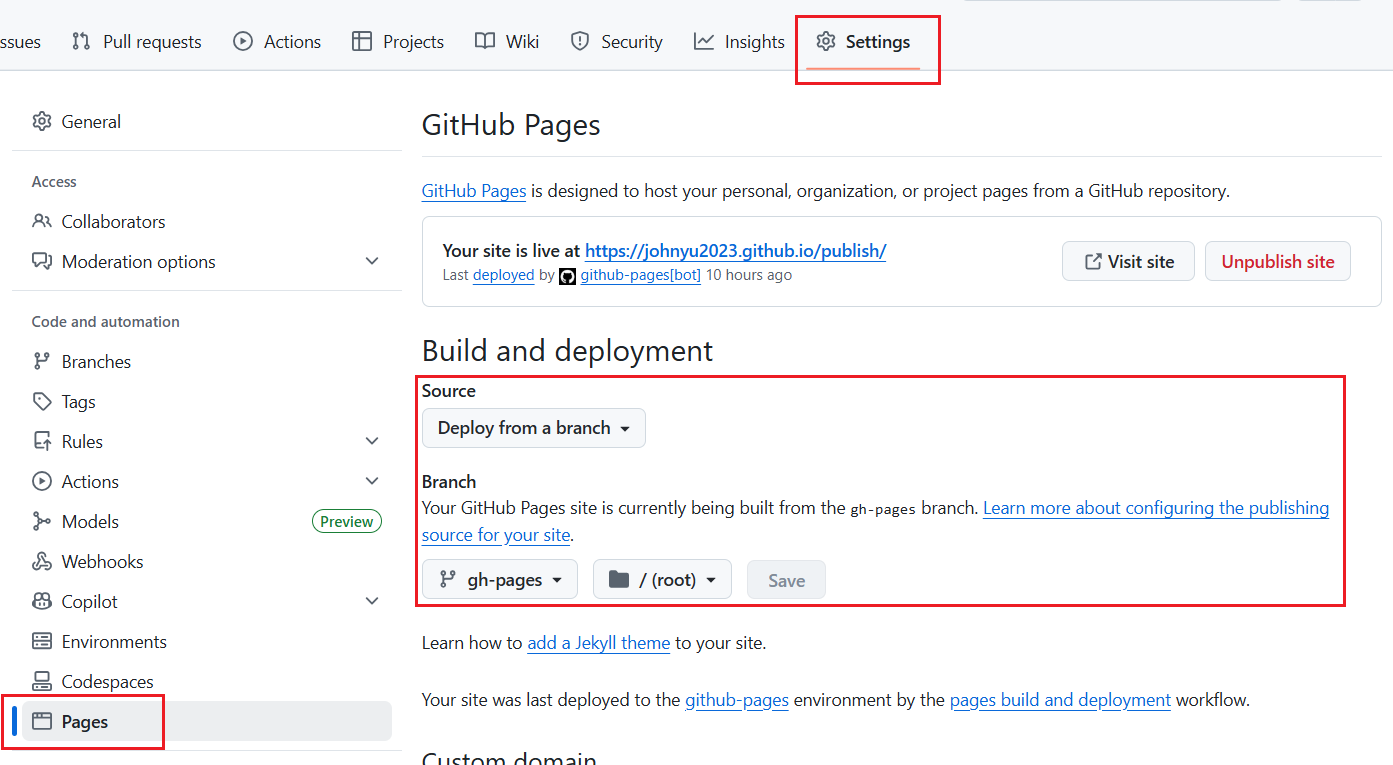Open the / (root) folder dropdown
Viewport: 1393px width, 765px height.
pos(662,580)
